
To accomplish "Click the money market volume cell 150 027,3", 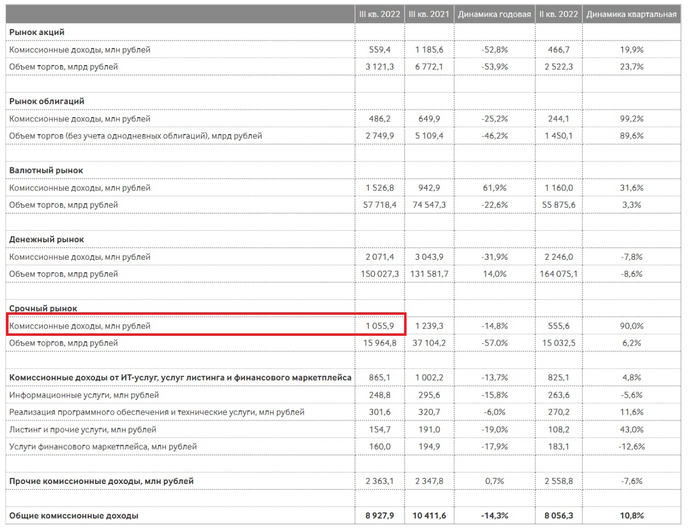I will tap(379, 273).
